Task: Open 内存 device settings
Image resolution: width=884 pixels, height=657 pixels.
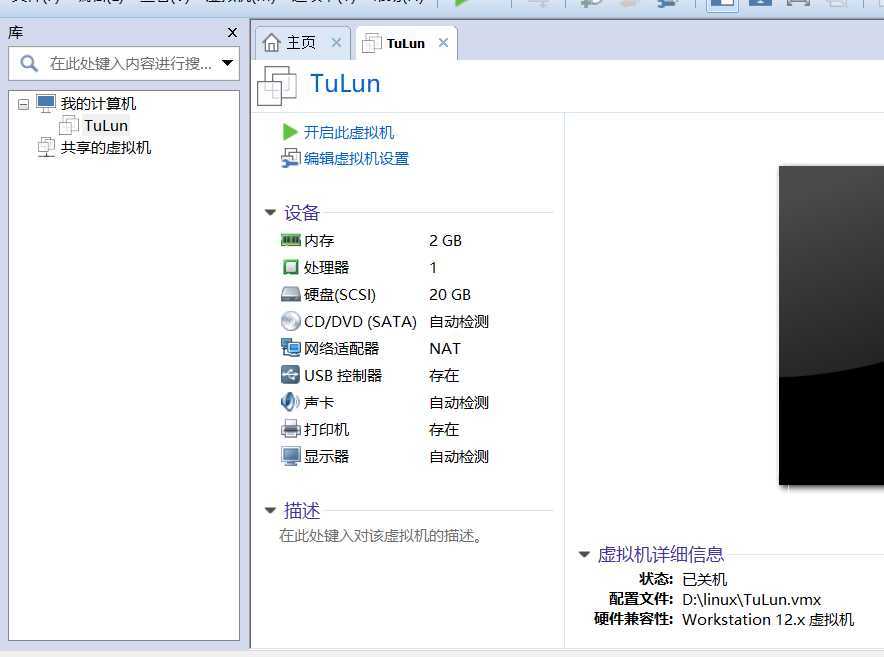Action: click(x=319, y=241)
